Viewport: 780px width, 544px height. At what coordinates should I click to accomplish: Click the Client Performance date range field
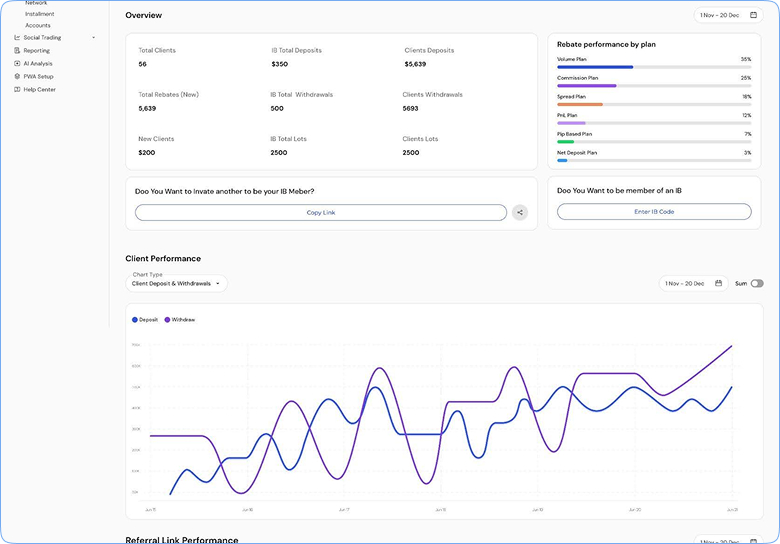click(x=693, y=283)
